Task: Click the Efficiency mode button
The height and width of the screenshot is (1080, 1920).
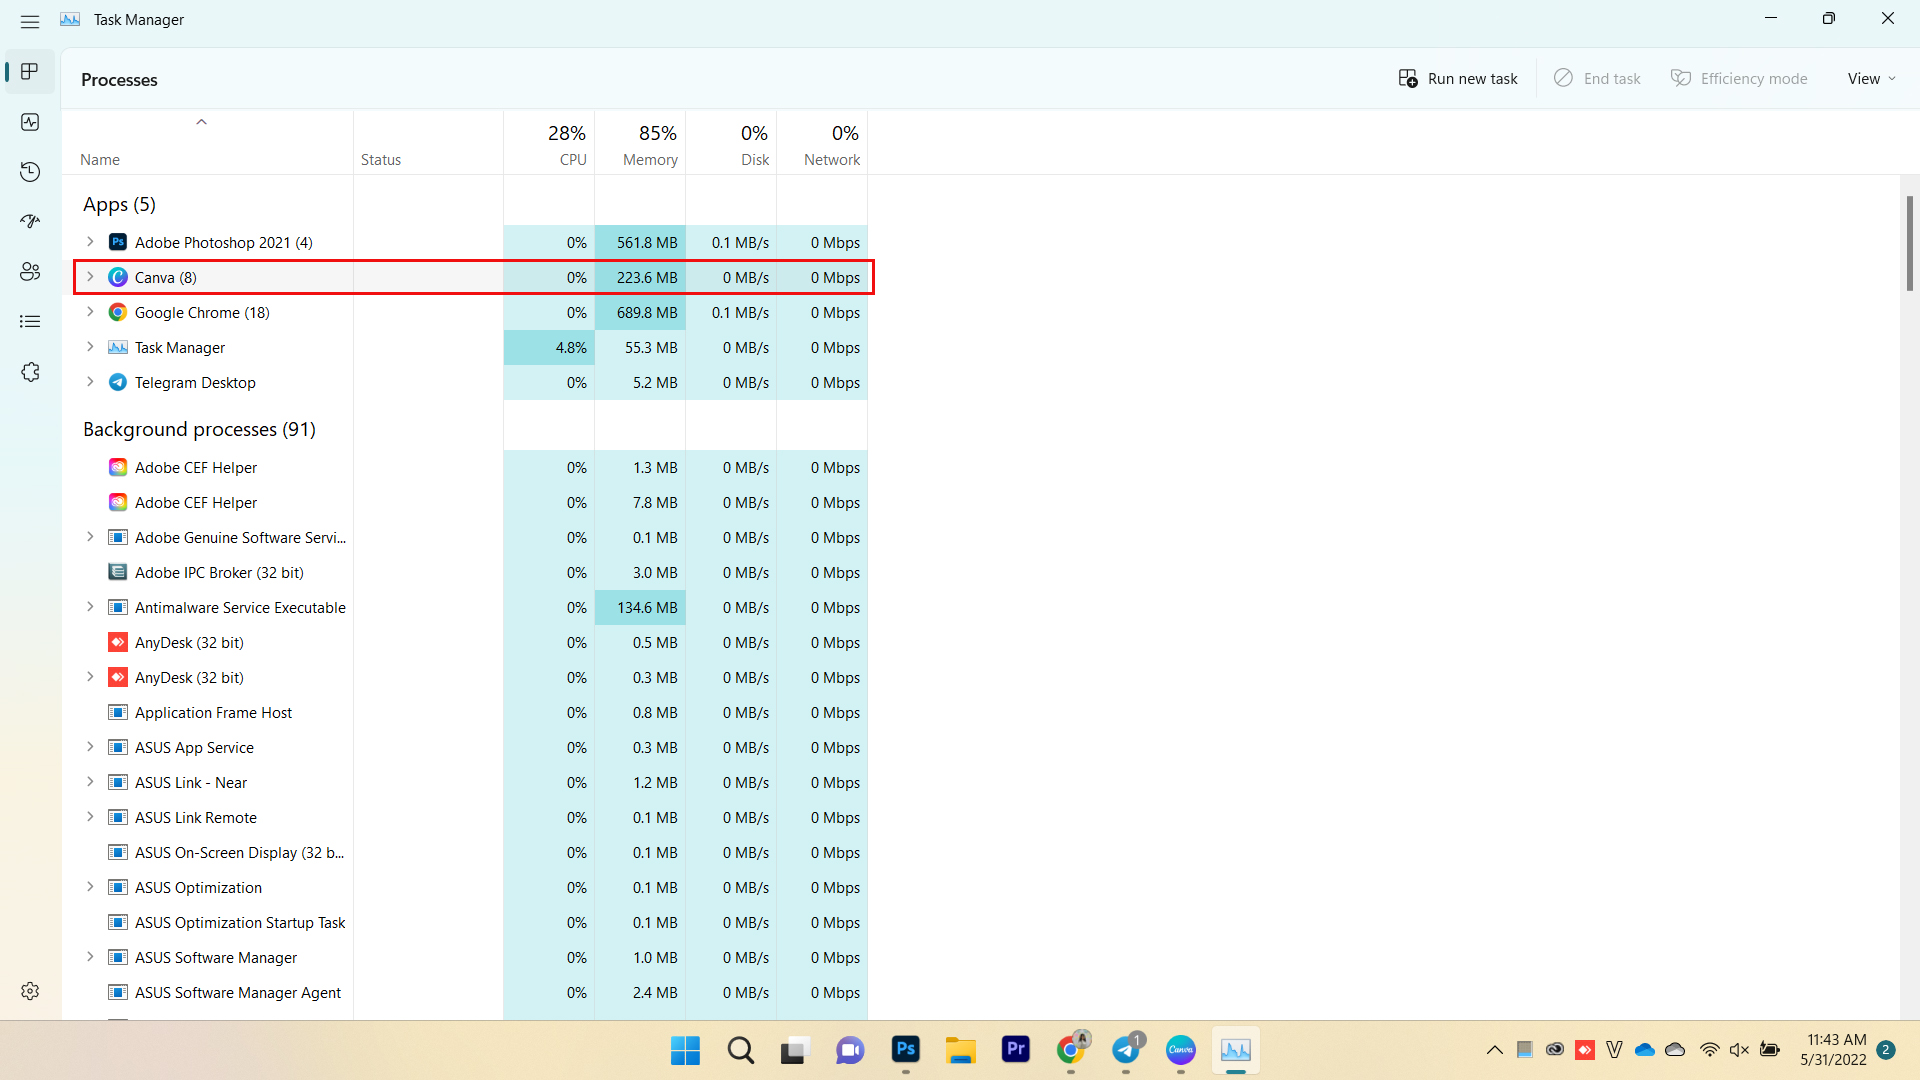Action: click(x=1739, y=79)
